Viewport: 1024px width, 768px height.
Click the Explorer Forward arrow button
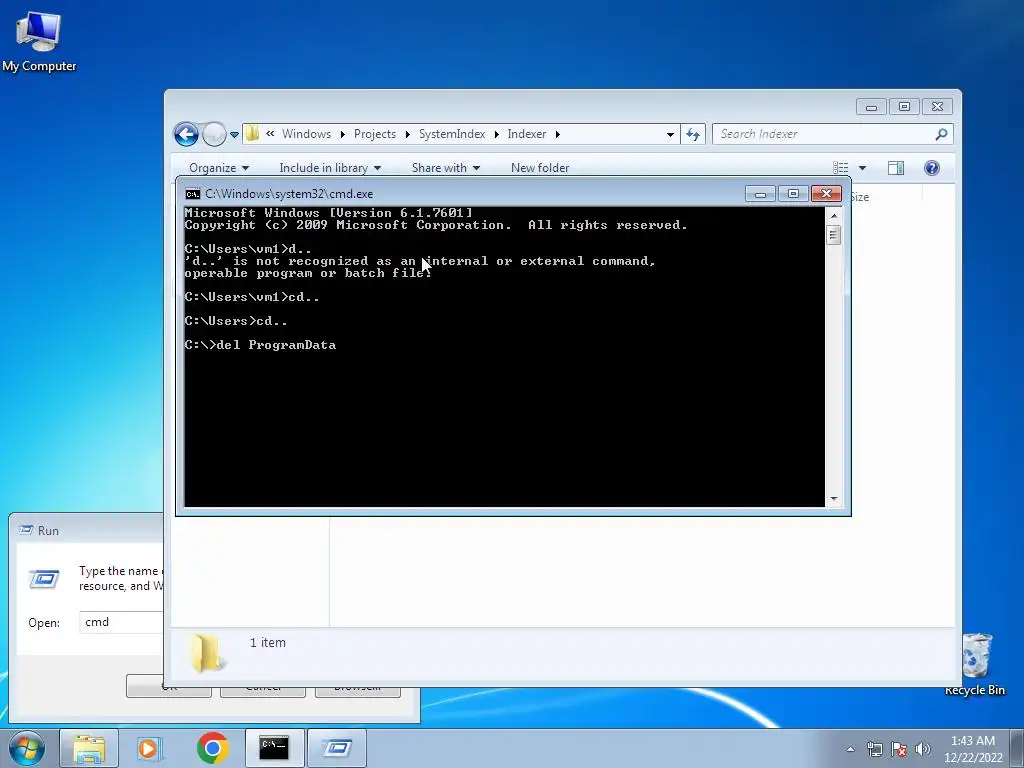point(214,135)
